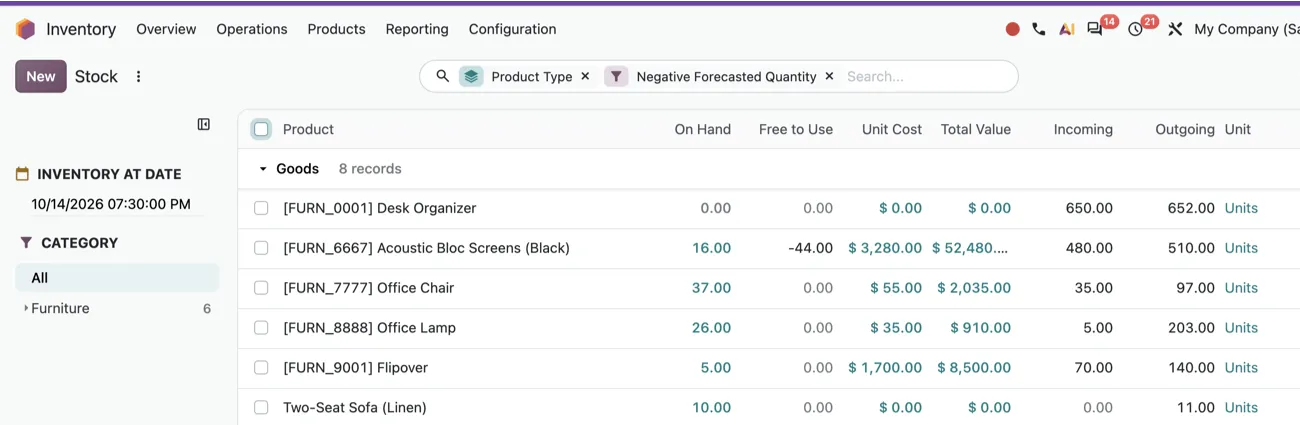Click the filter funnel icon of Negative Forecasted Quantity

pos(616,76)
